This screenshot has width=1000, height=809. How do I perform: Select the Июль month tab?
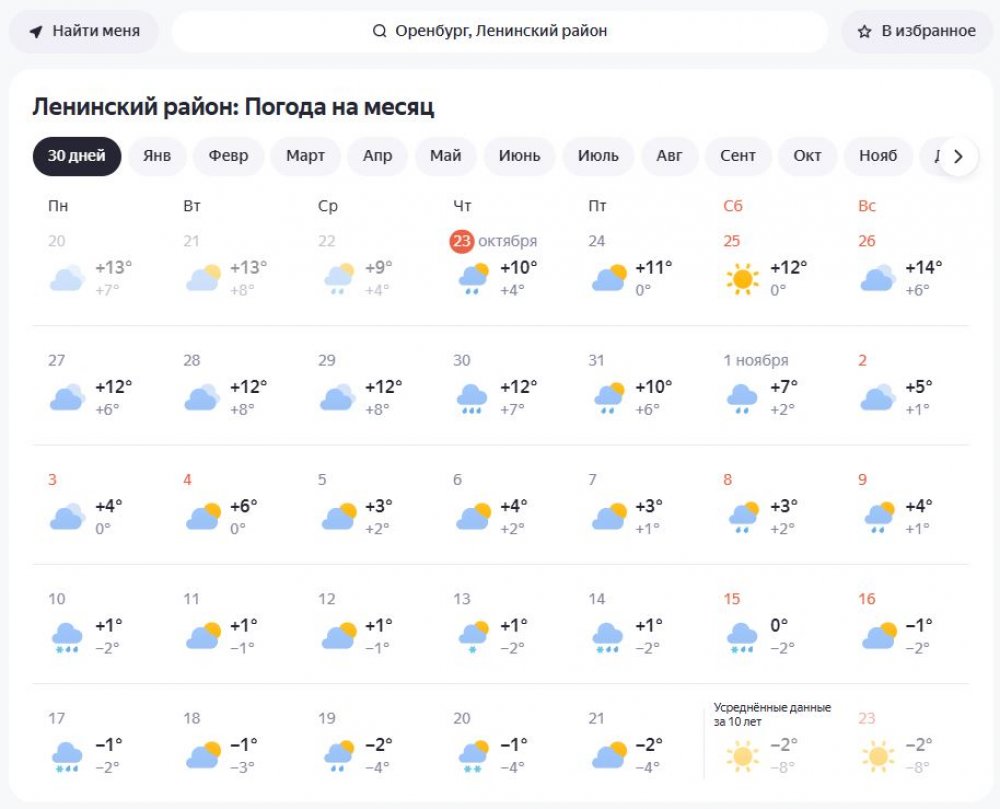click(x=598, y=156)
